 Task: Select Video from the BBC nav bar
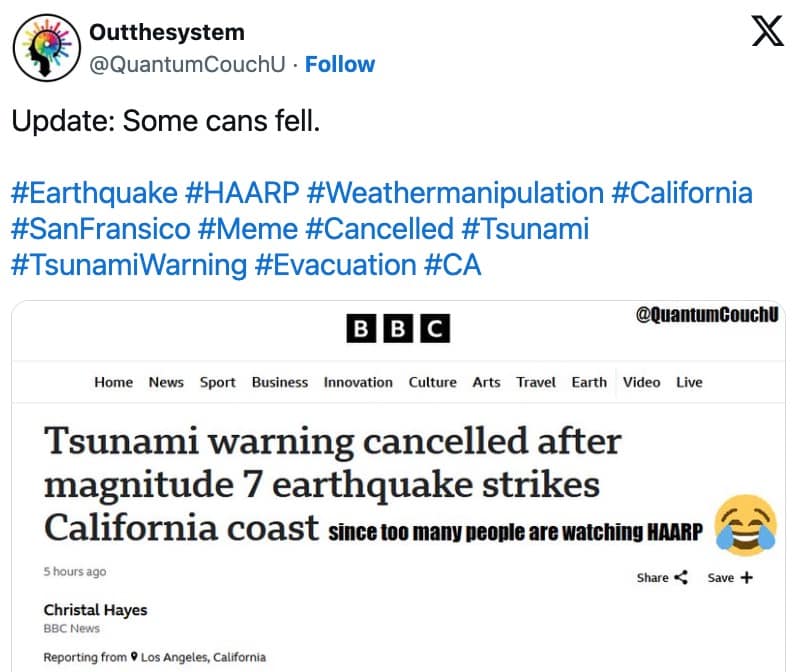click(641, 382)
